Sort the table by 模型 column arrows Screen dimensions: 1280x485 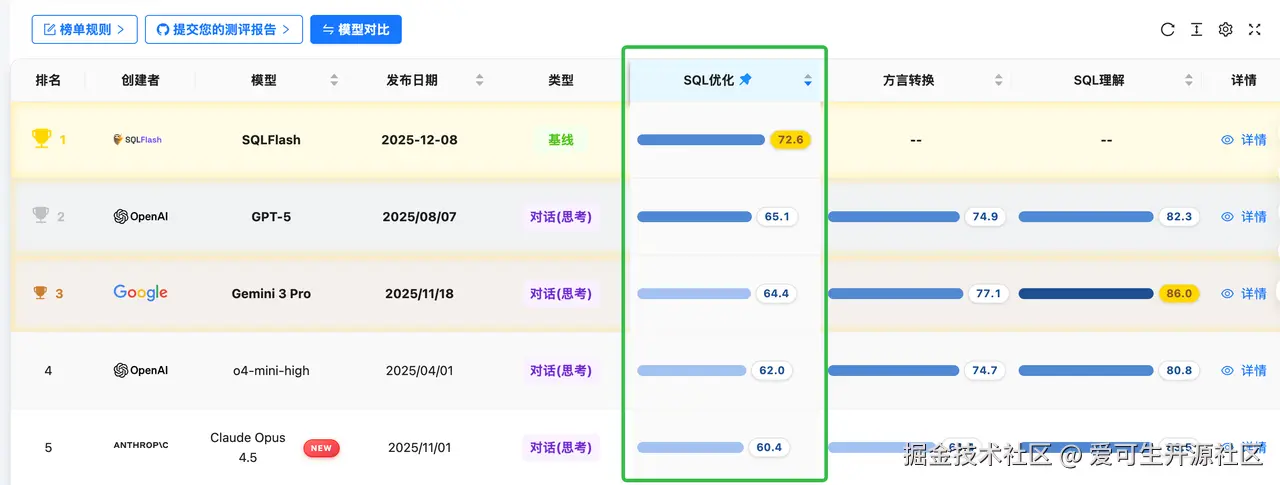click(334, 81)
